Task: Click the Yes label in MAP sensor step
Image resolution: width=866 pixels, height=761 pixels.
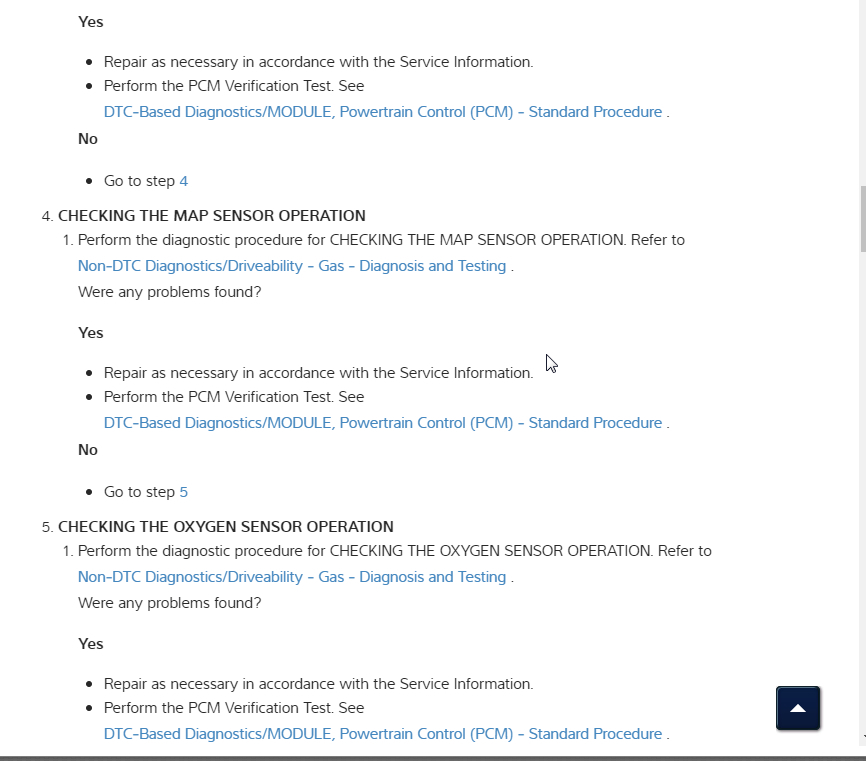Action: [x=91, y=333]
